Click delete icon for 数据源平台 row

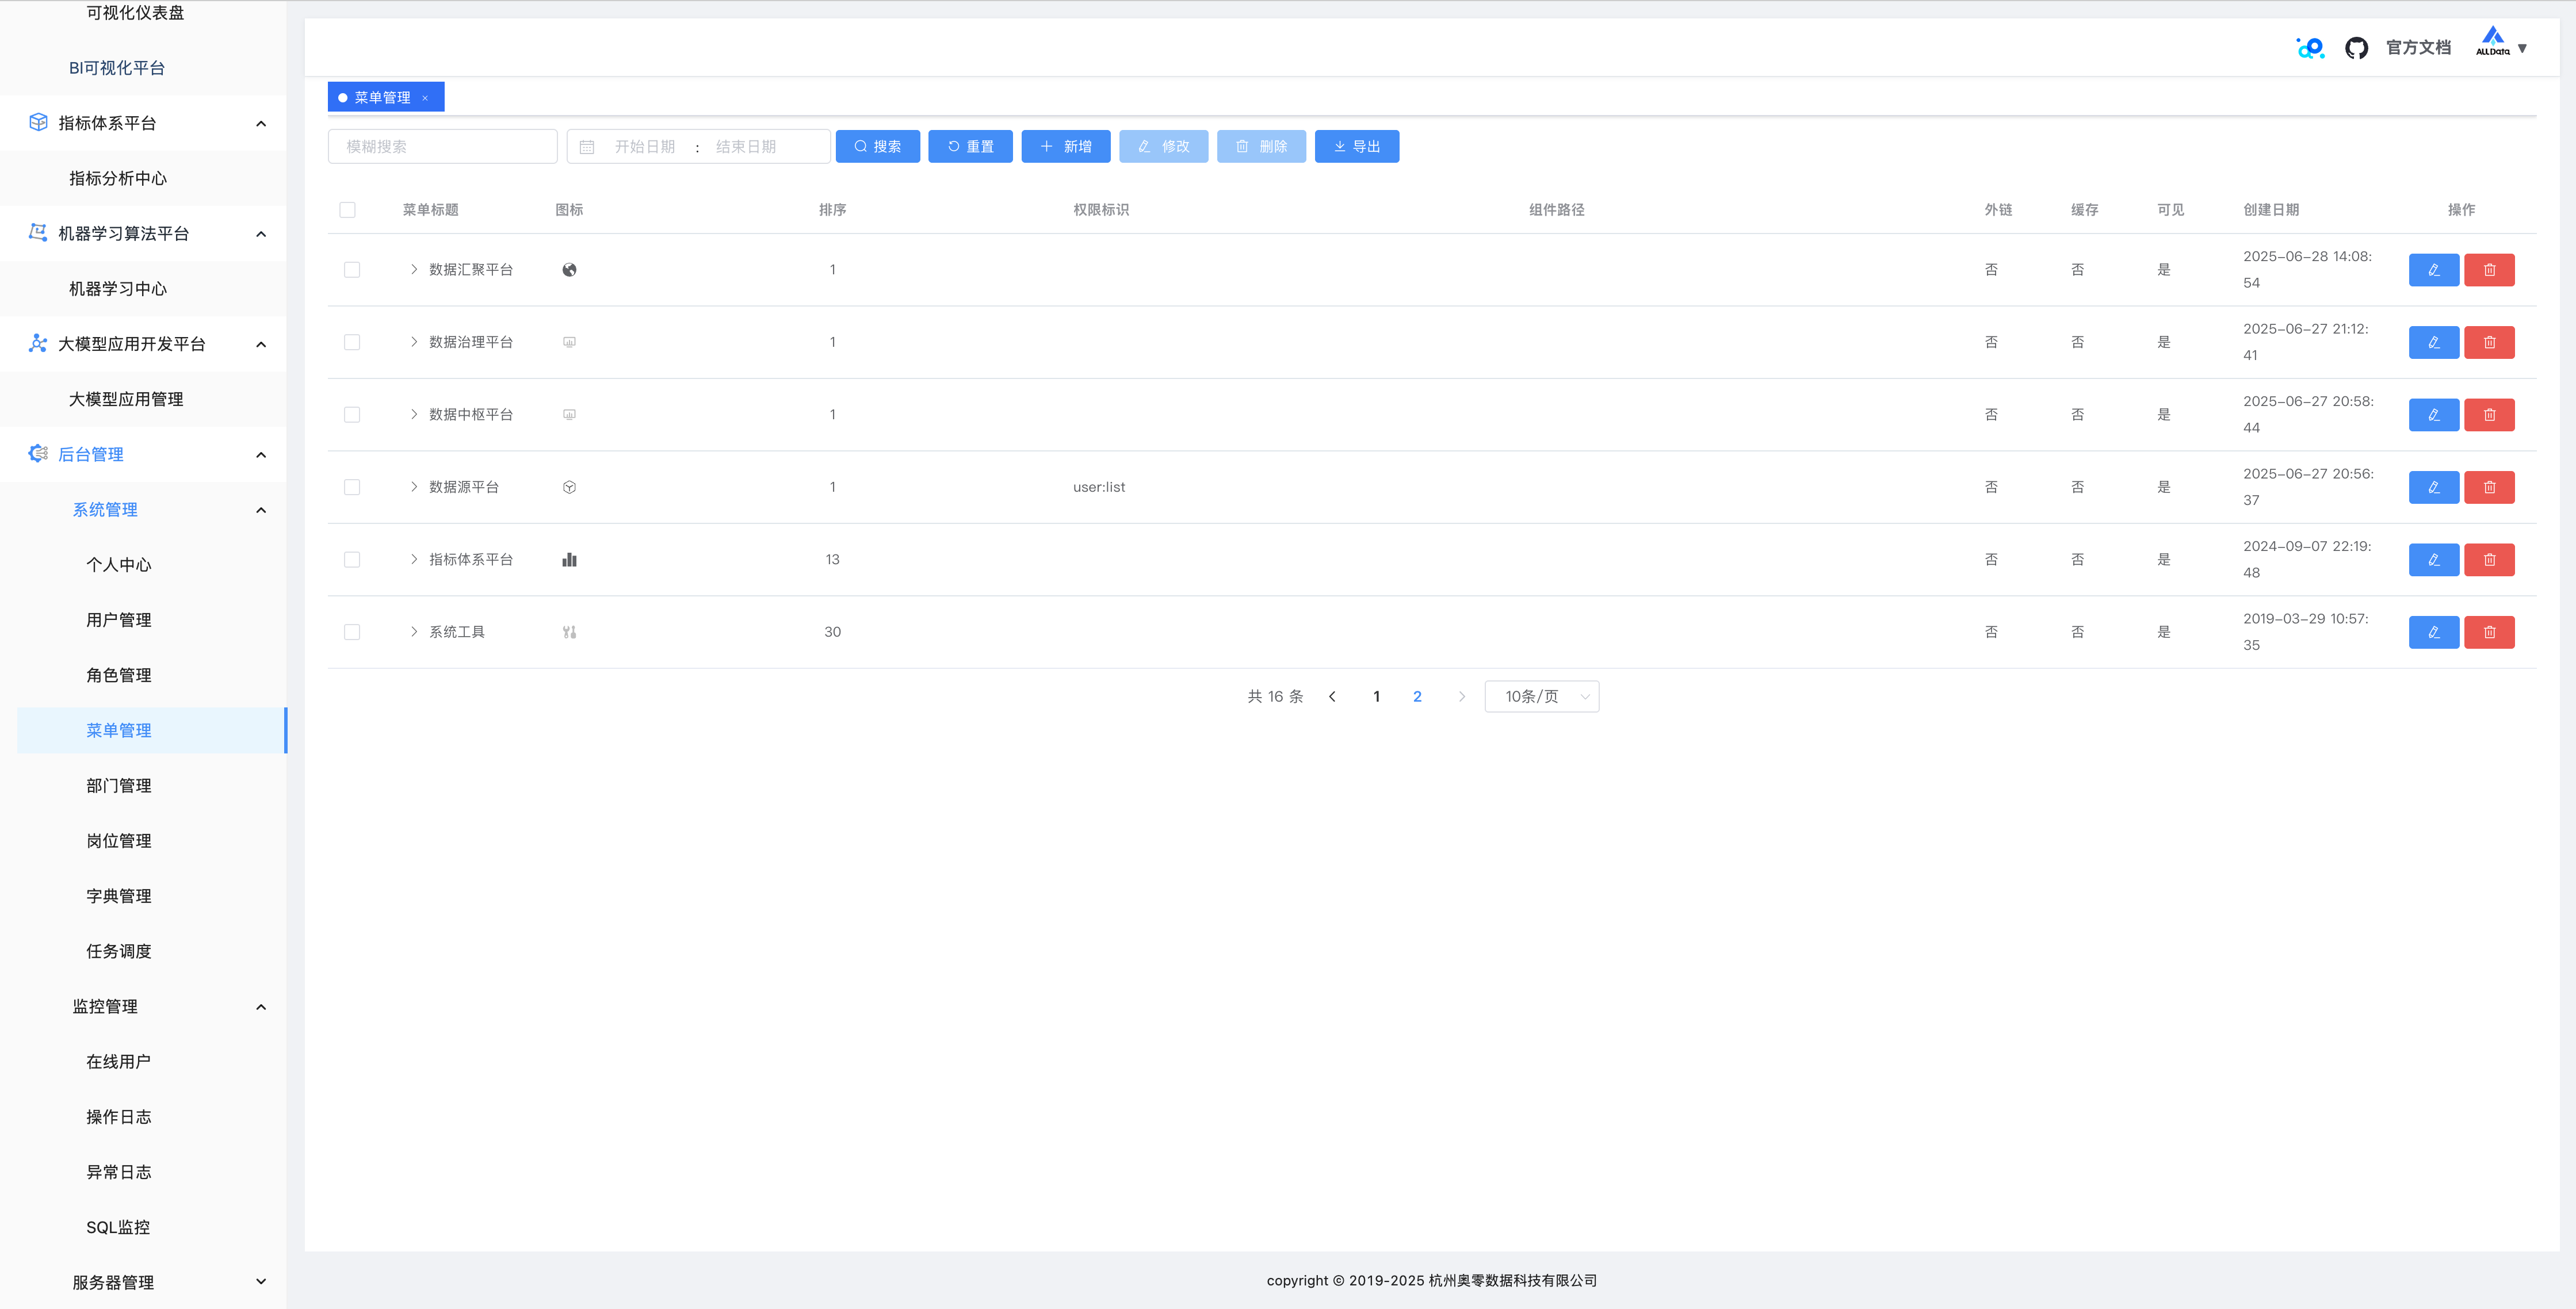(2489, 487)
